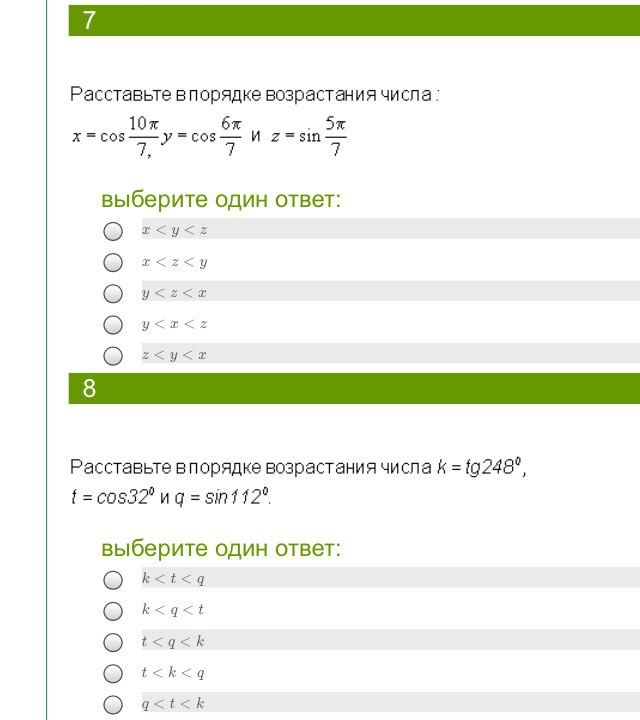Choose the k < q < t radio option
The image size is (640, 720).
coord(113,611)
